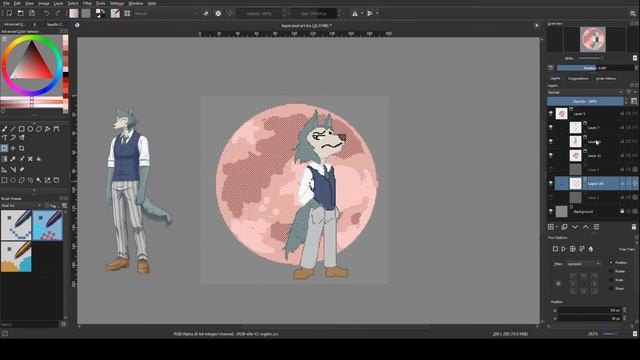Open the Layer menu
Screen dimensions: 640x360
click(x=59, y=3)
